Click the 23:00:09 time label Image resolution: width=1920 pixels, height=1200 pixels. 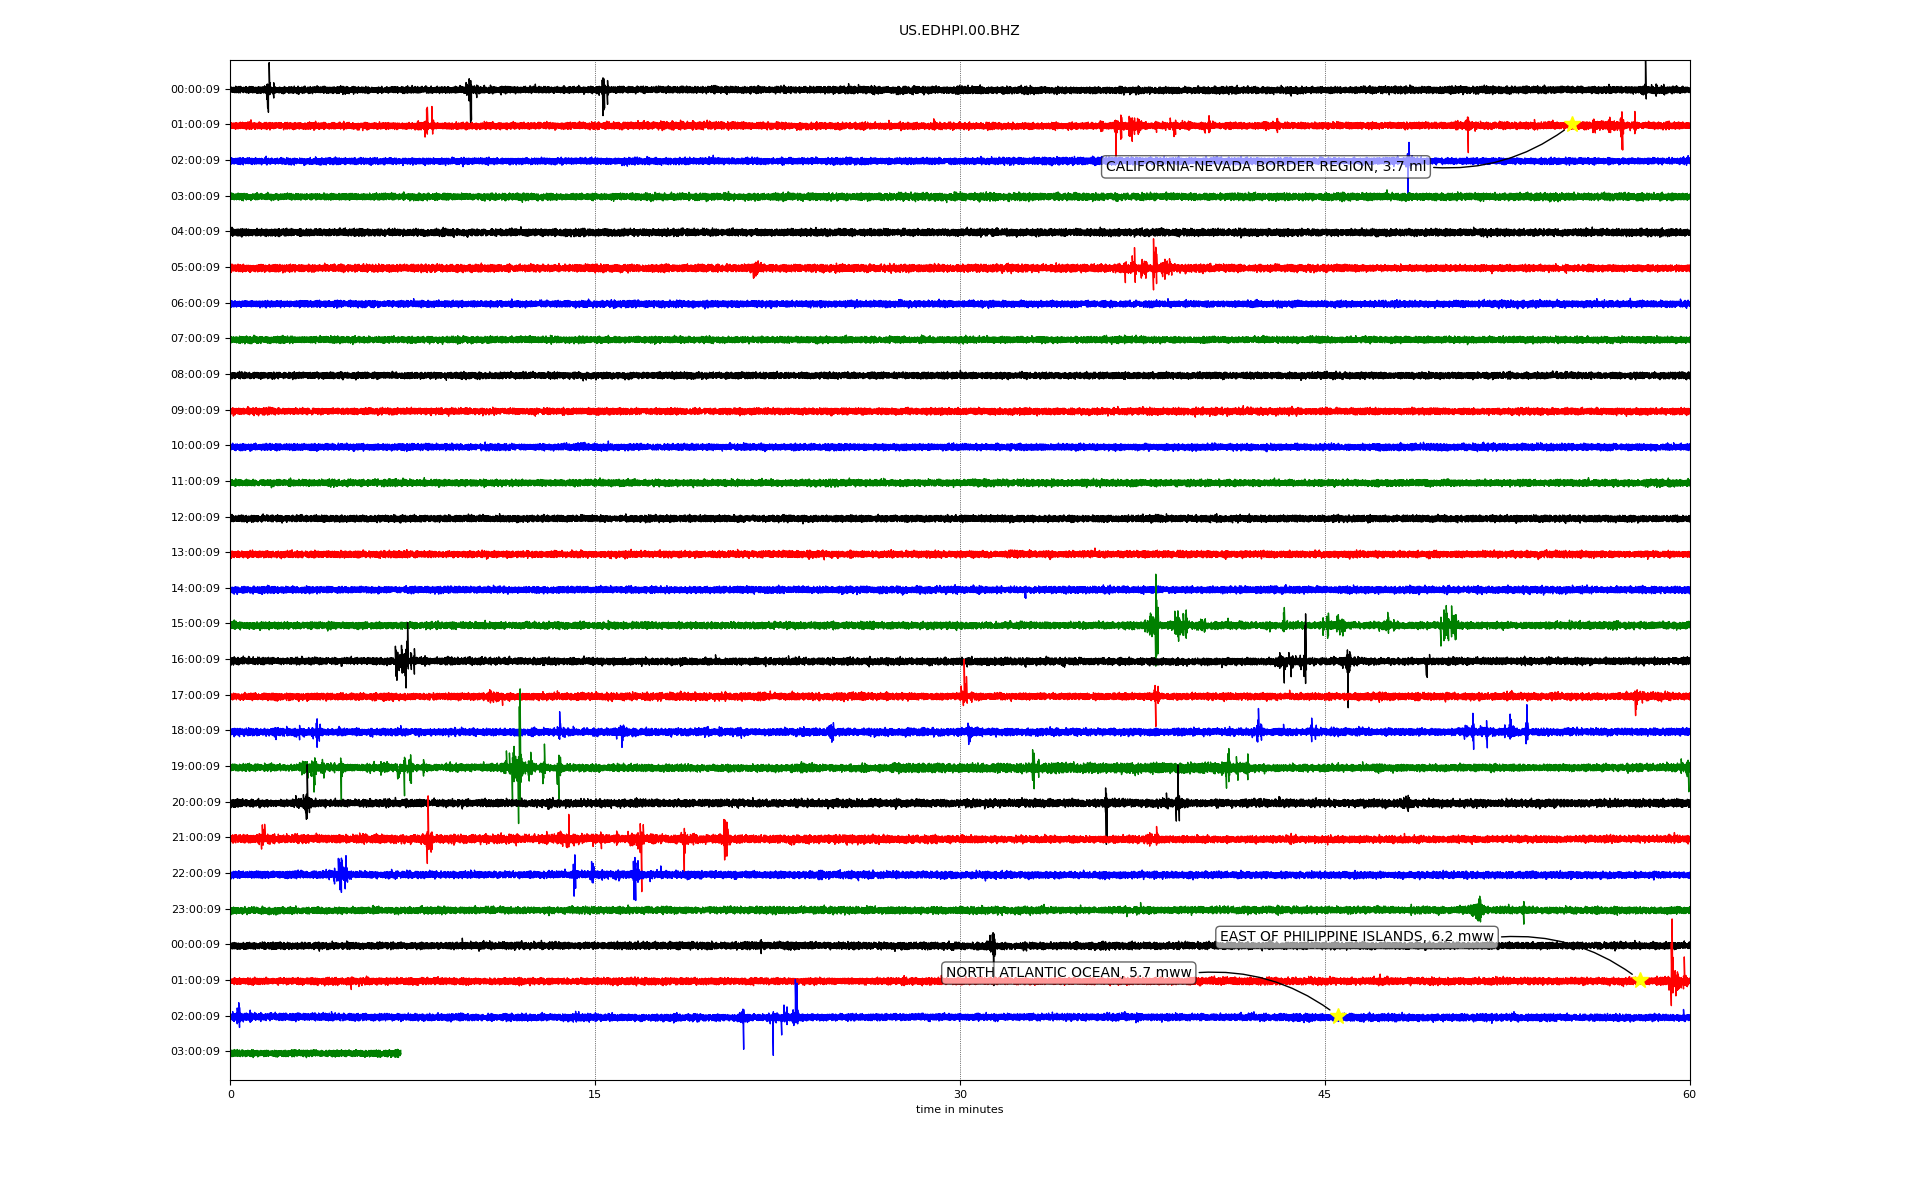click(x=195, y=909)
